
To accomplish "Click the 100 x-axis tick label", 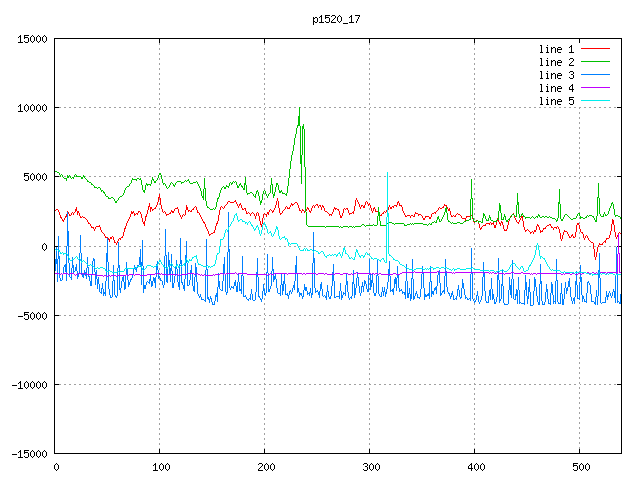I will tap(160, 467).
